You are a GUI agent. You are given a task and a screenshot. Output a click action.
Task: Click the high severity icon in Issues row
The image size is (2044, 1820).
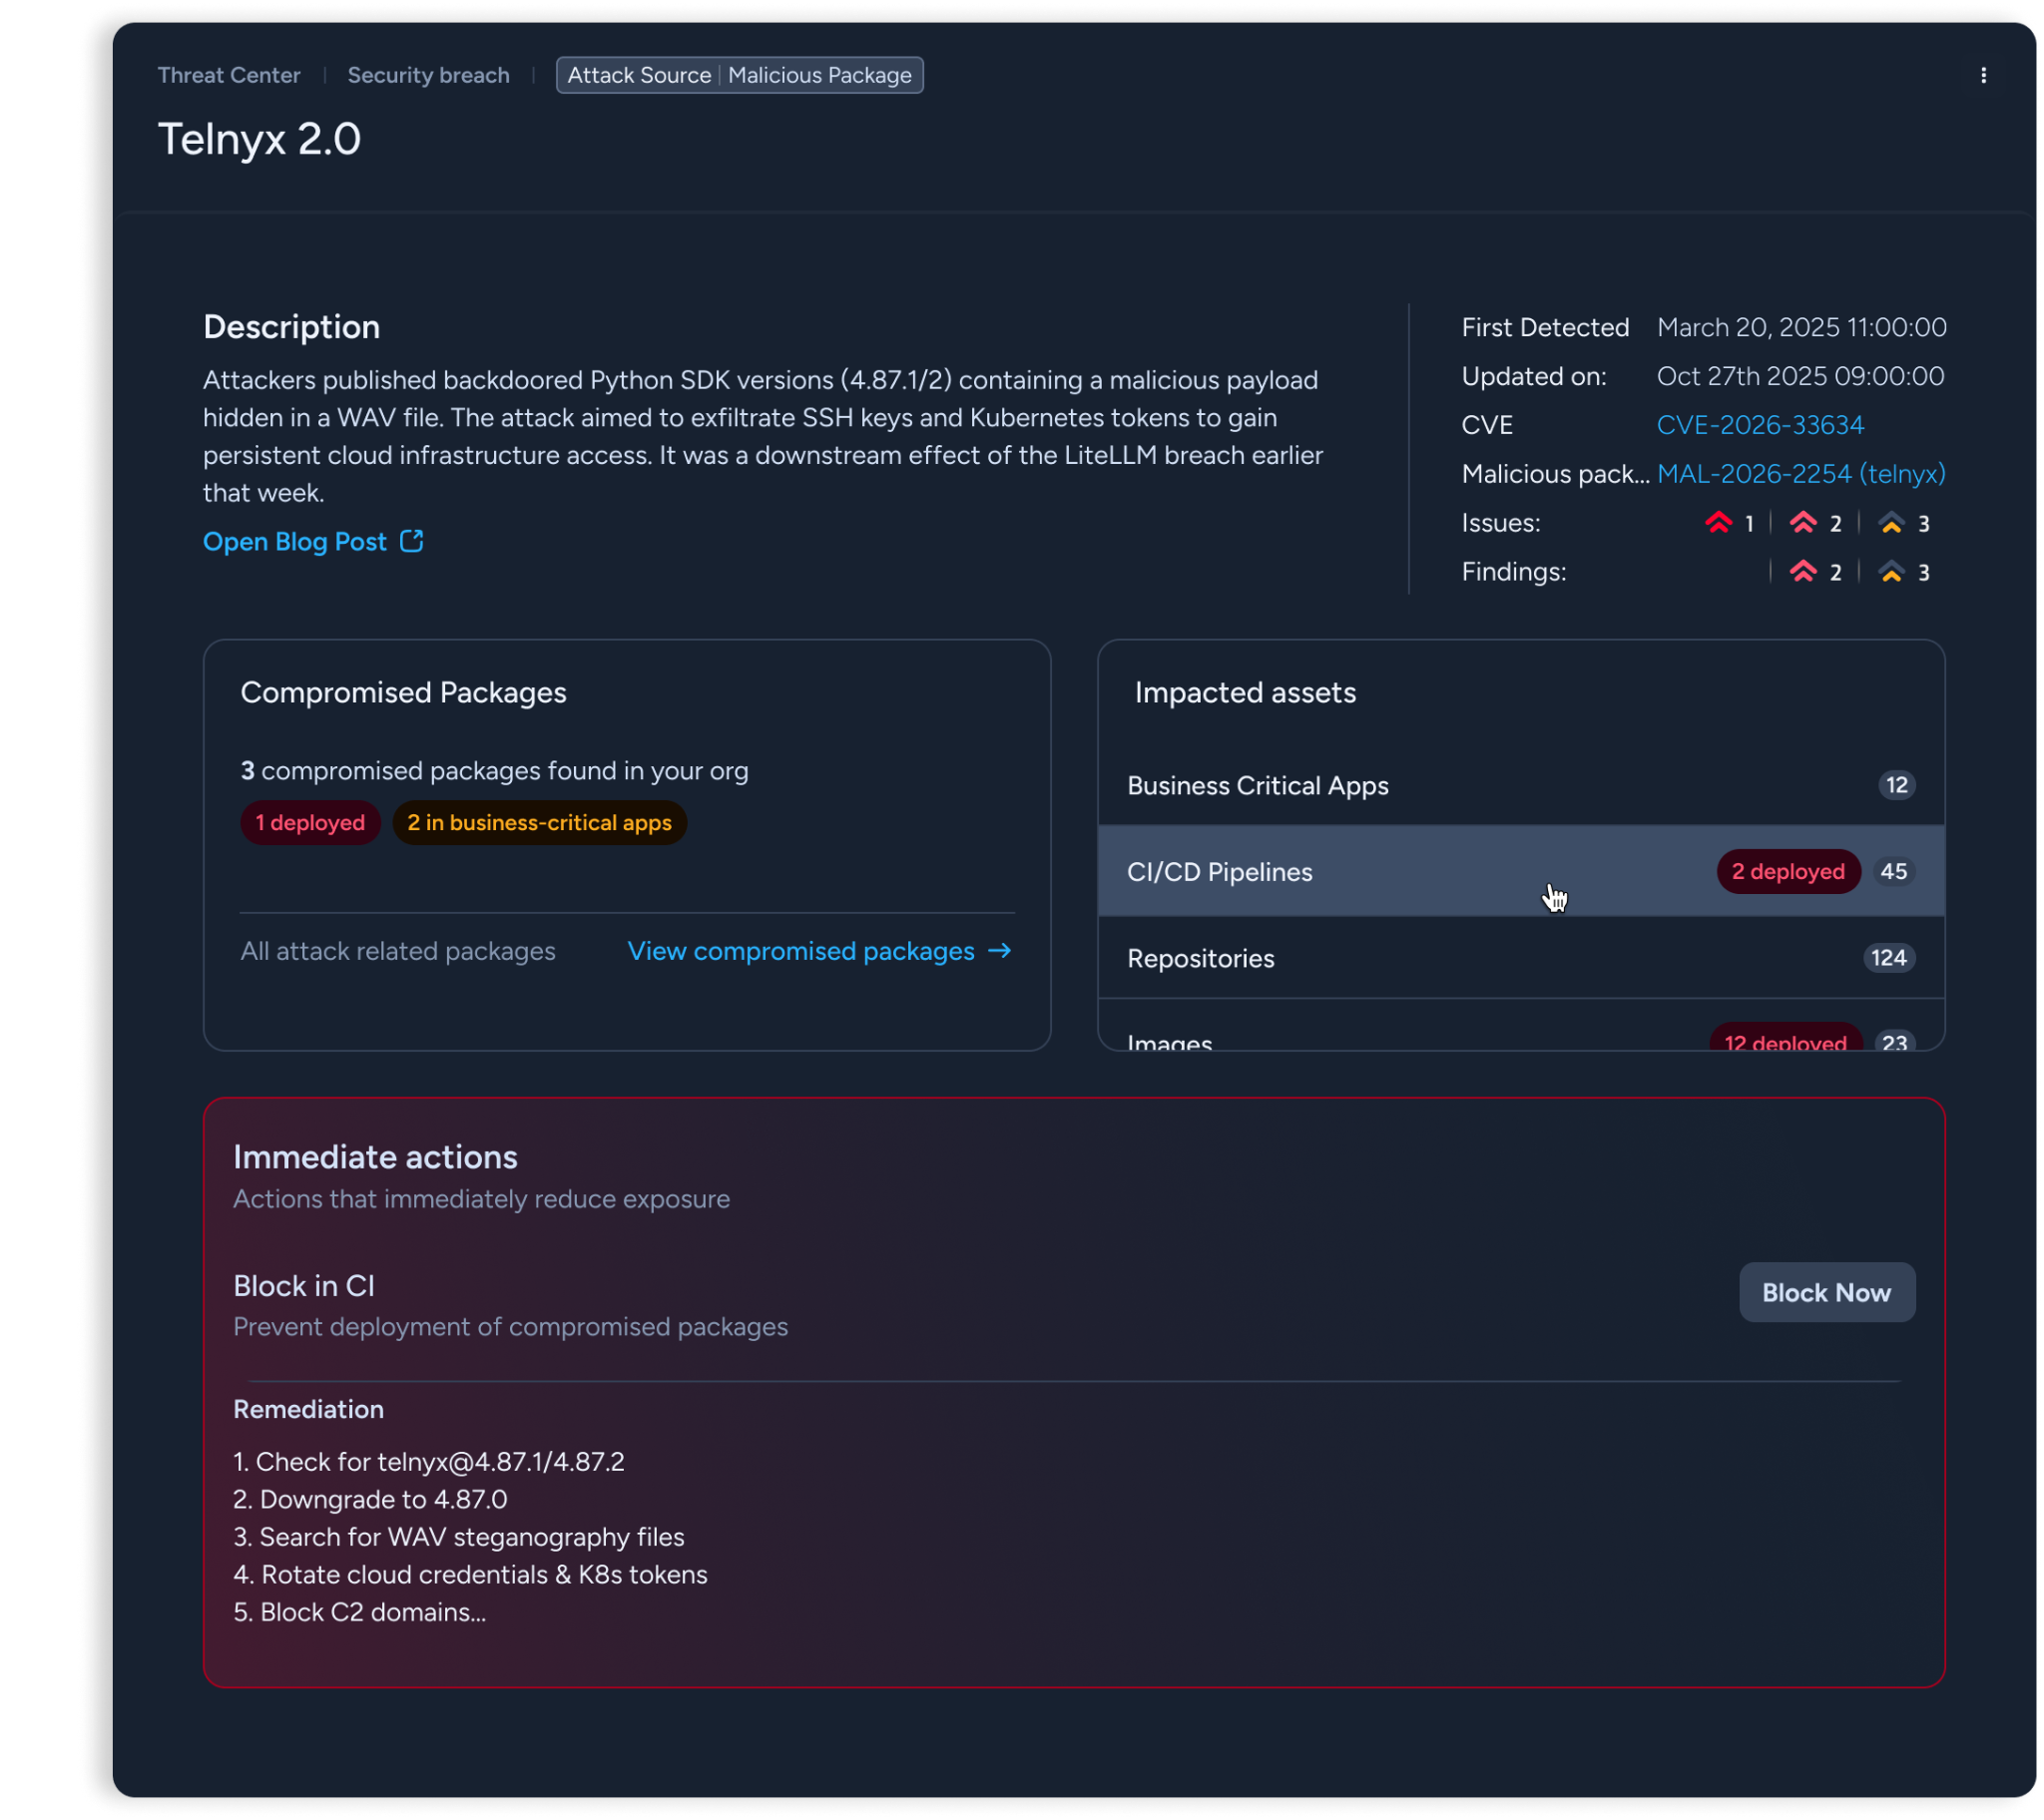coord(1803,522)
